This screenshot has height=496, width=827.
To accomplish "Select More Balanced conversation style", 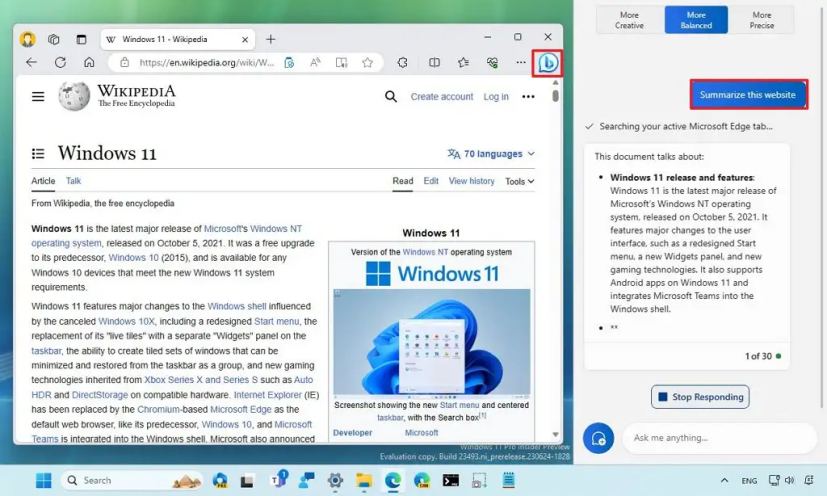I will [x=696, y=20].
